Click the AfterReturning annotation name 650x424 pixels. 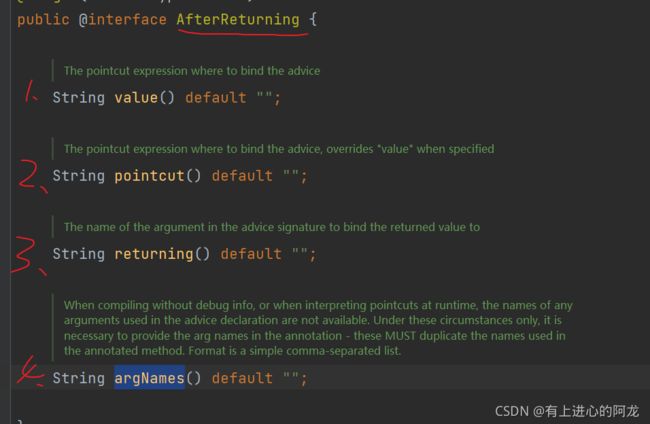pyautogui.click(x=238, y=19)
